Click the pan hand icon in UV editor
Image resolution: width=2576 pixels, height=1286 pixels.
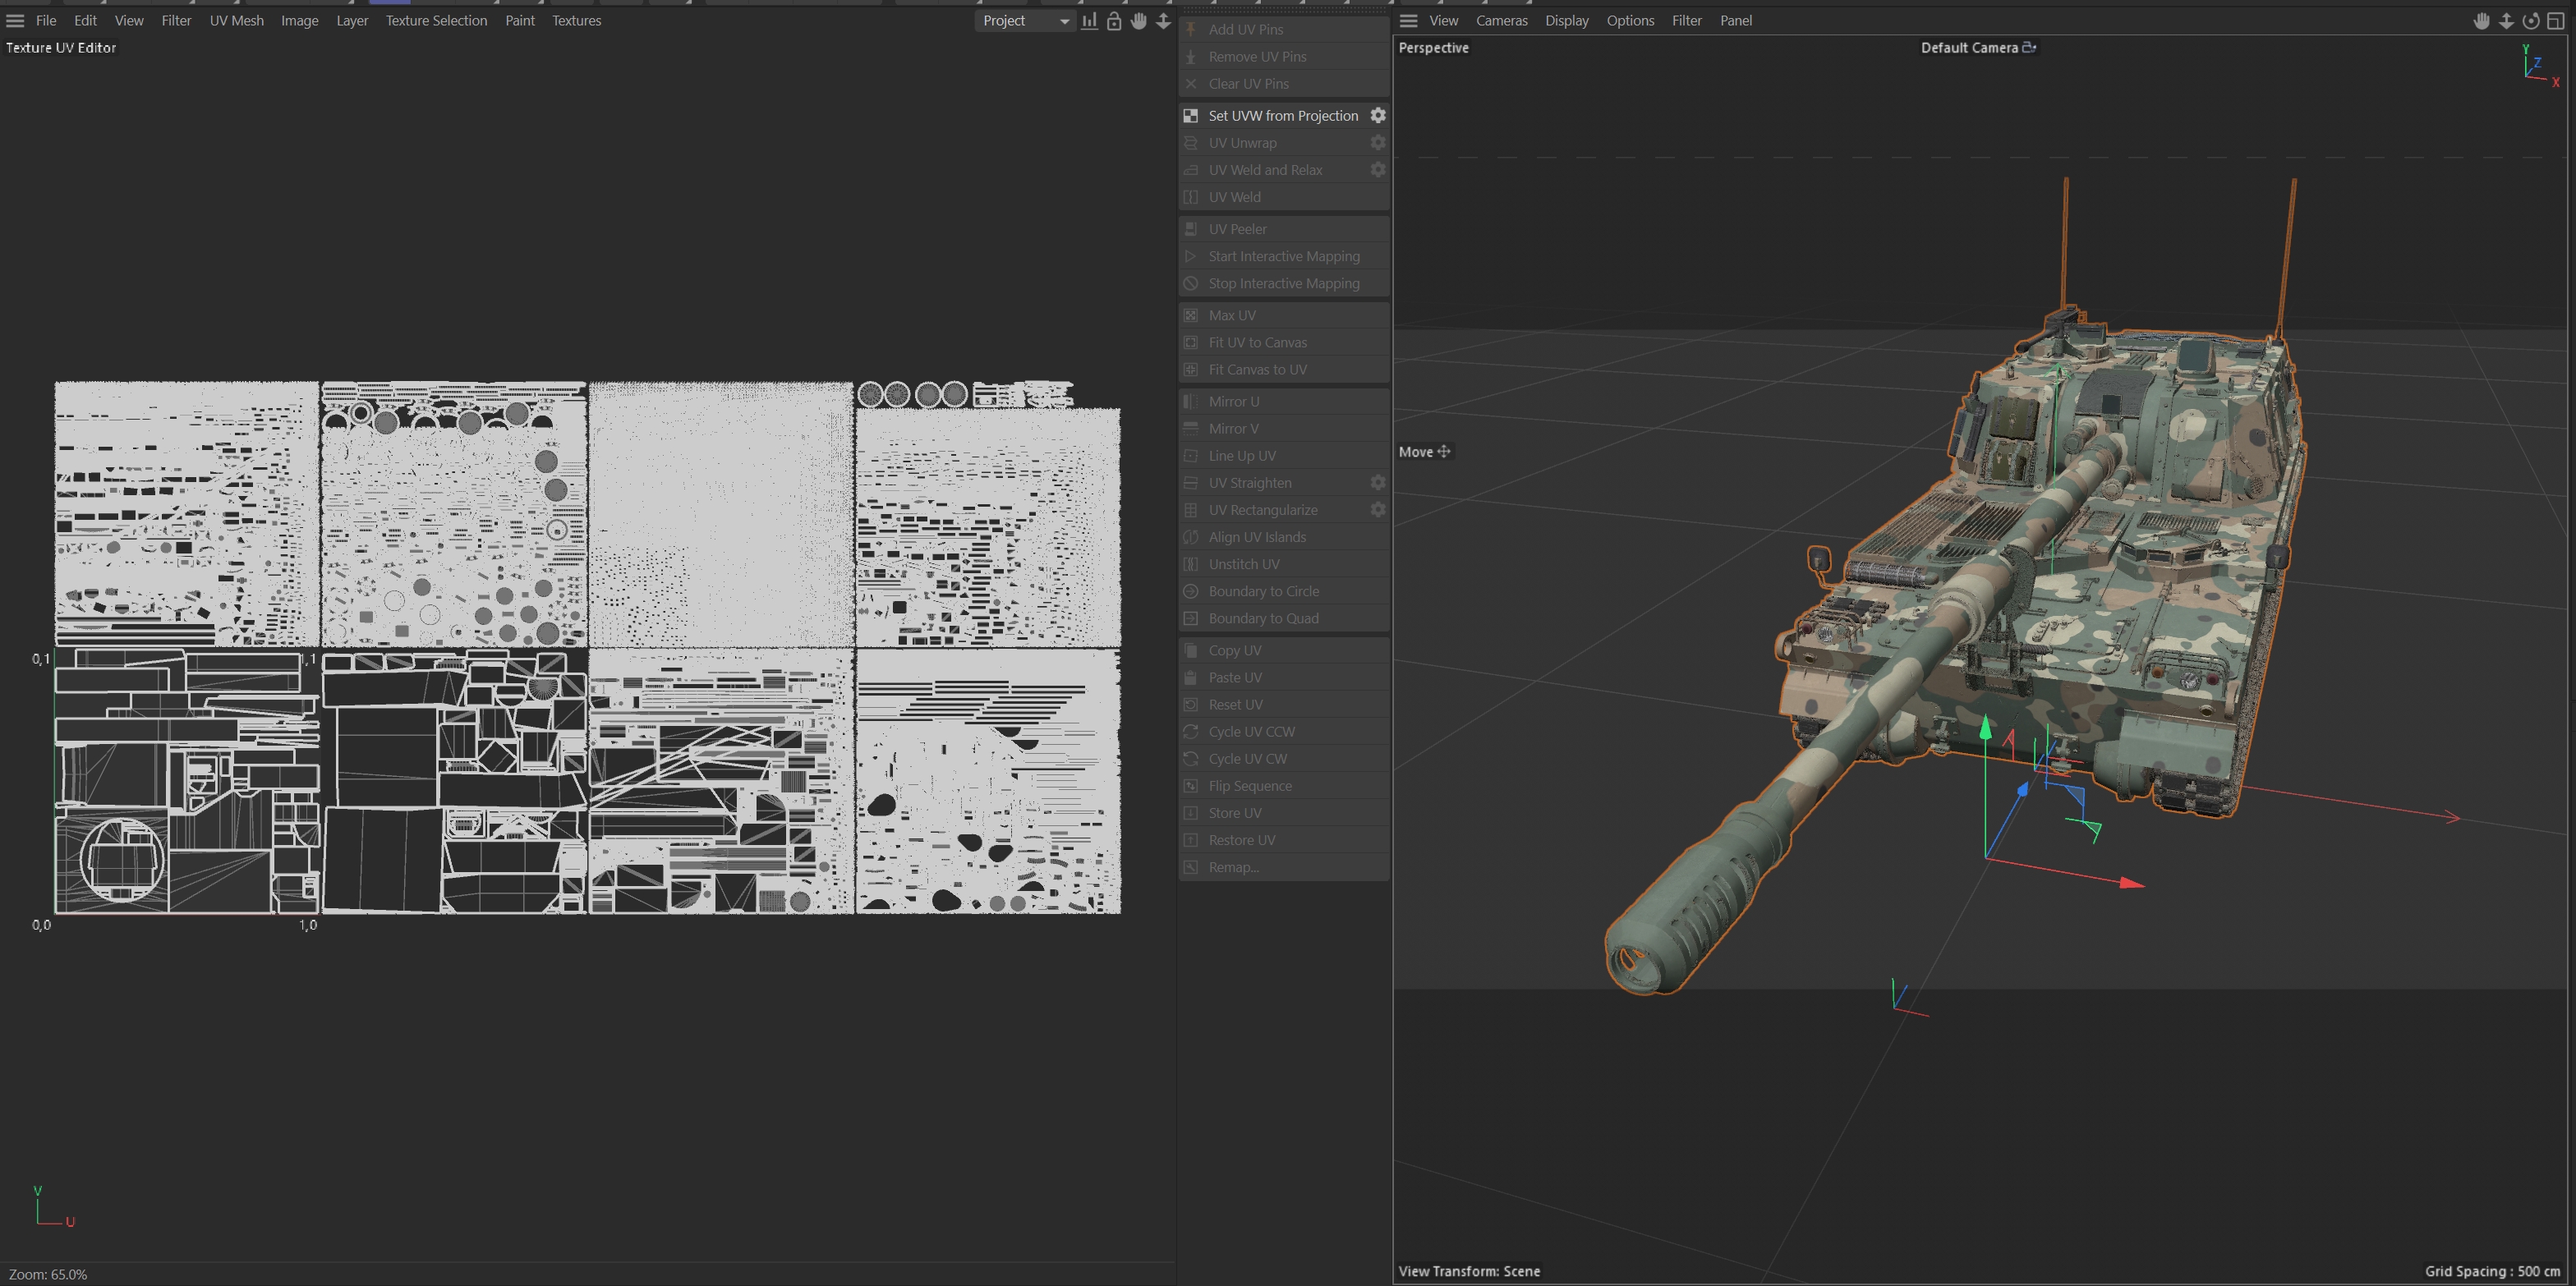point(1138,21)
